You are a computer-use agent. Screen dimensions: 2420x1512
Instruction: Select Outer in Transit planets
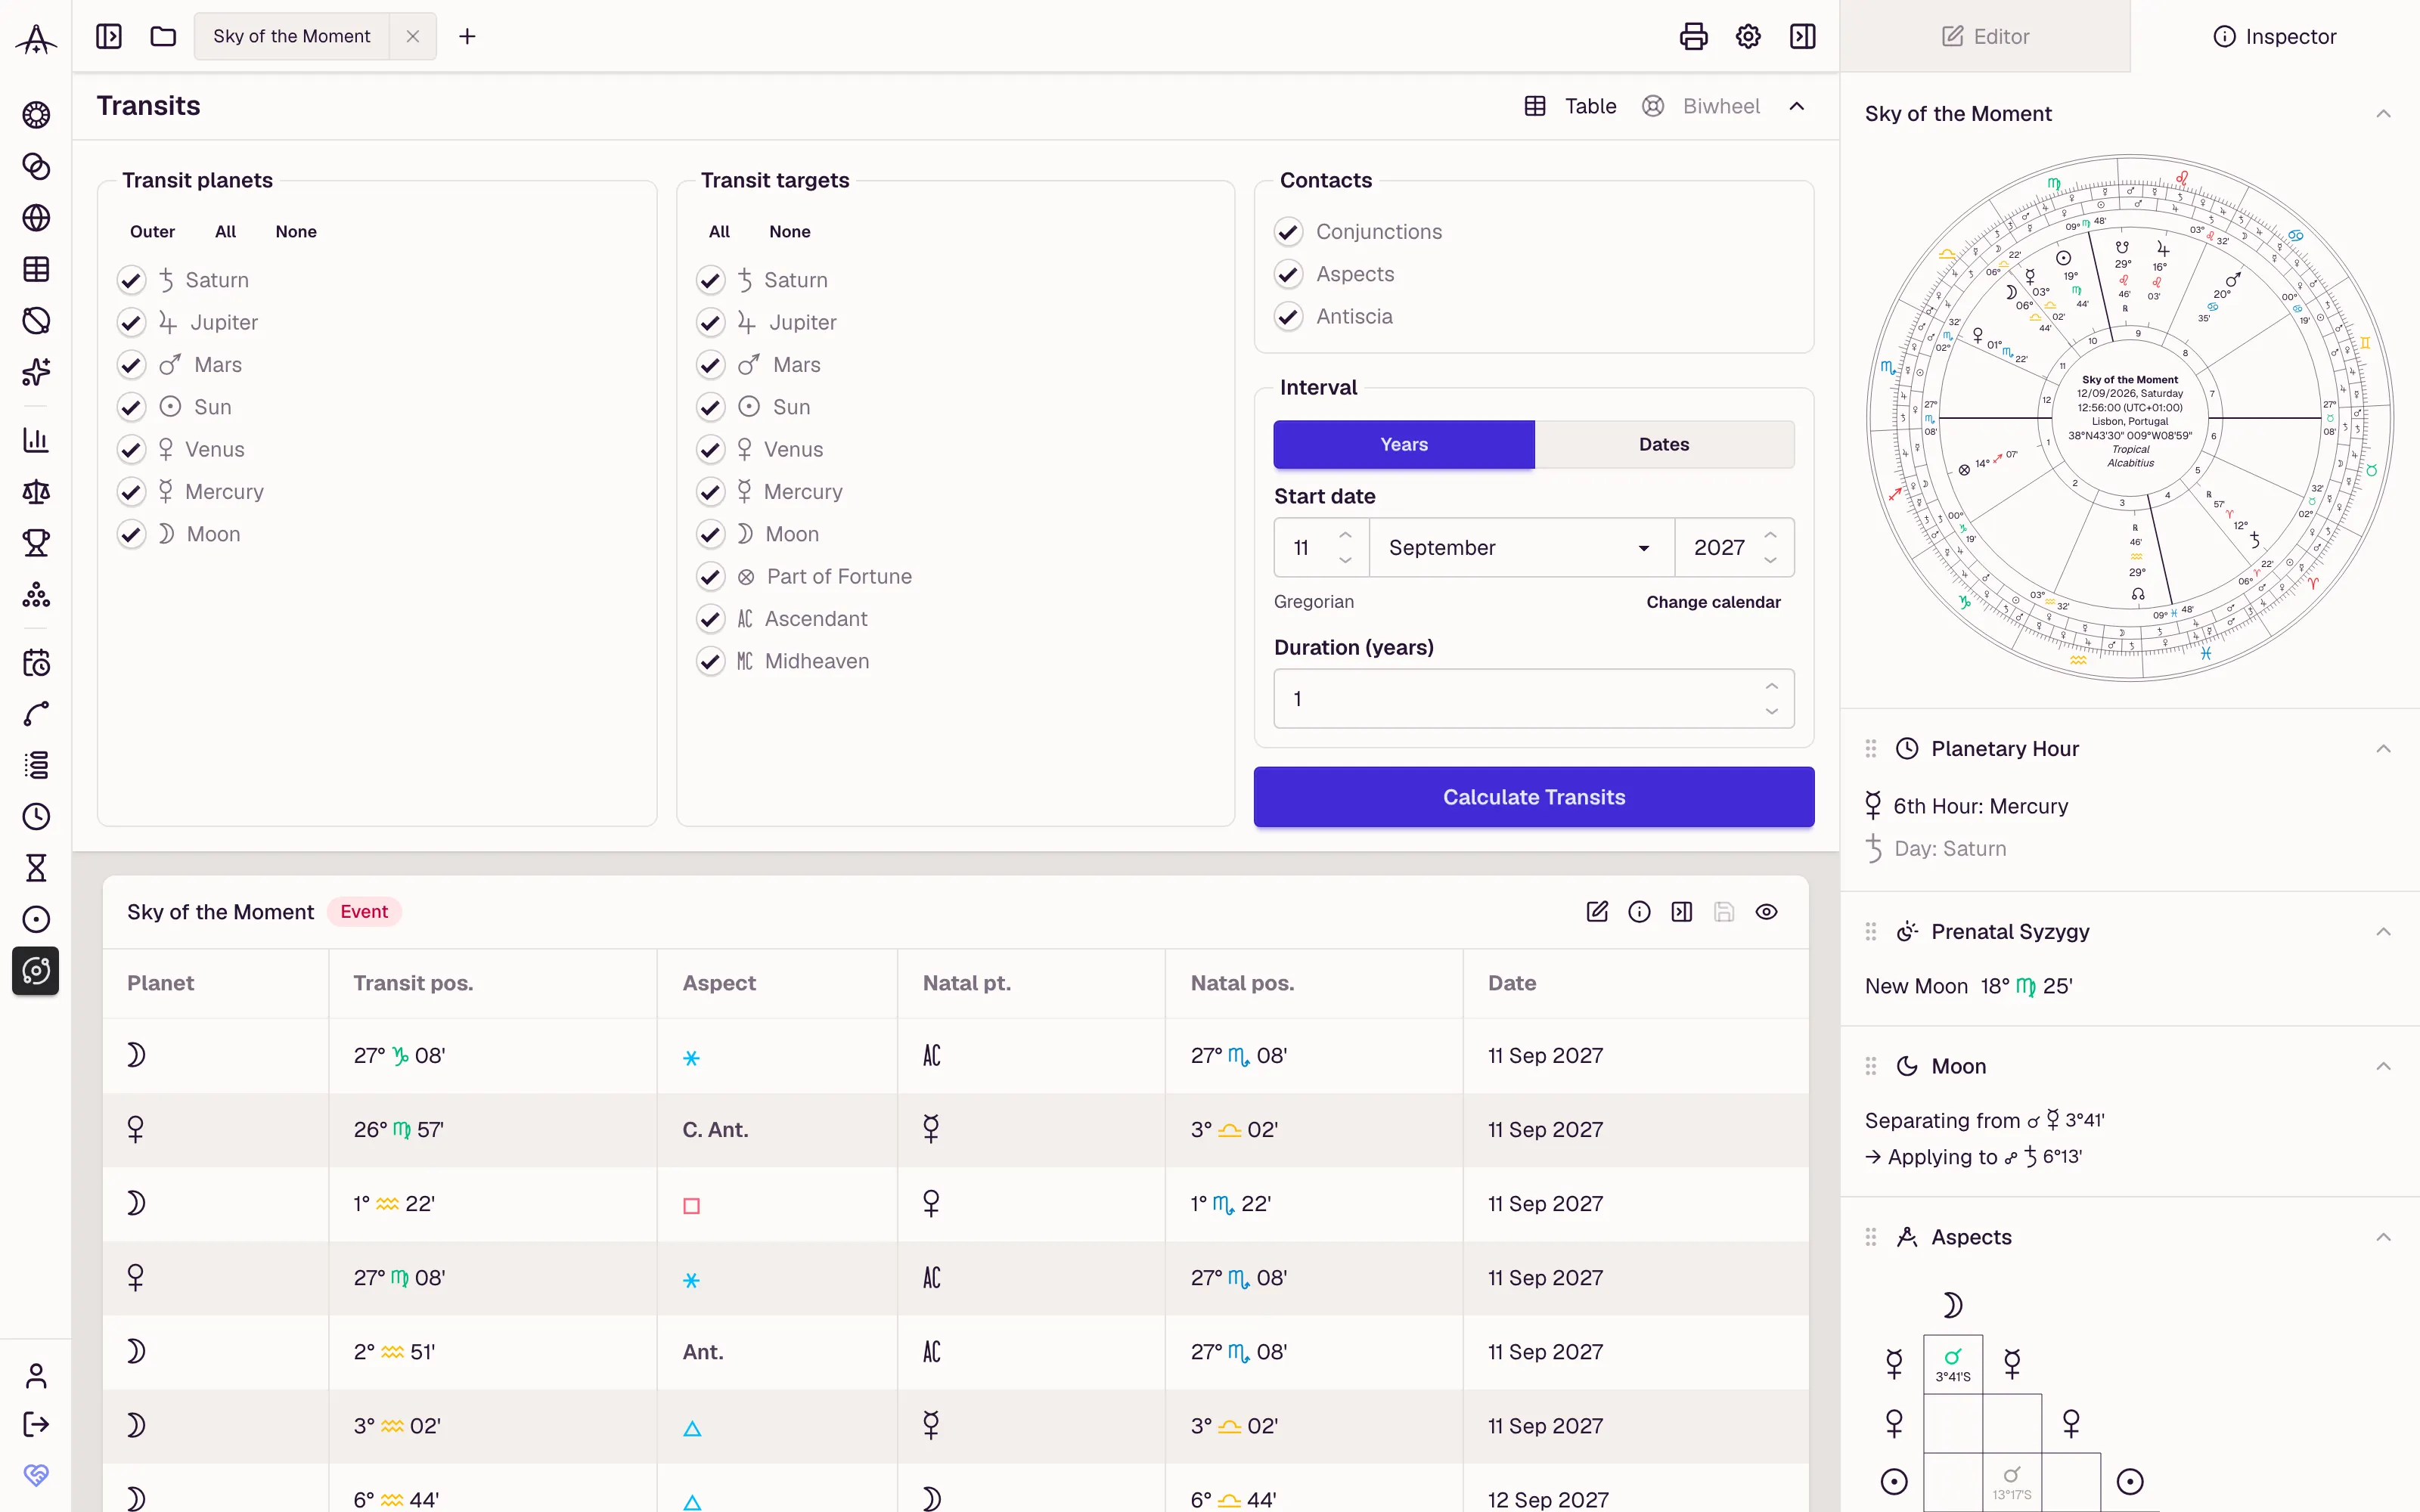coord(152,232)
